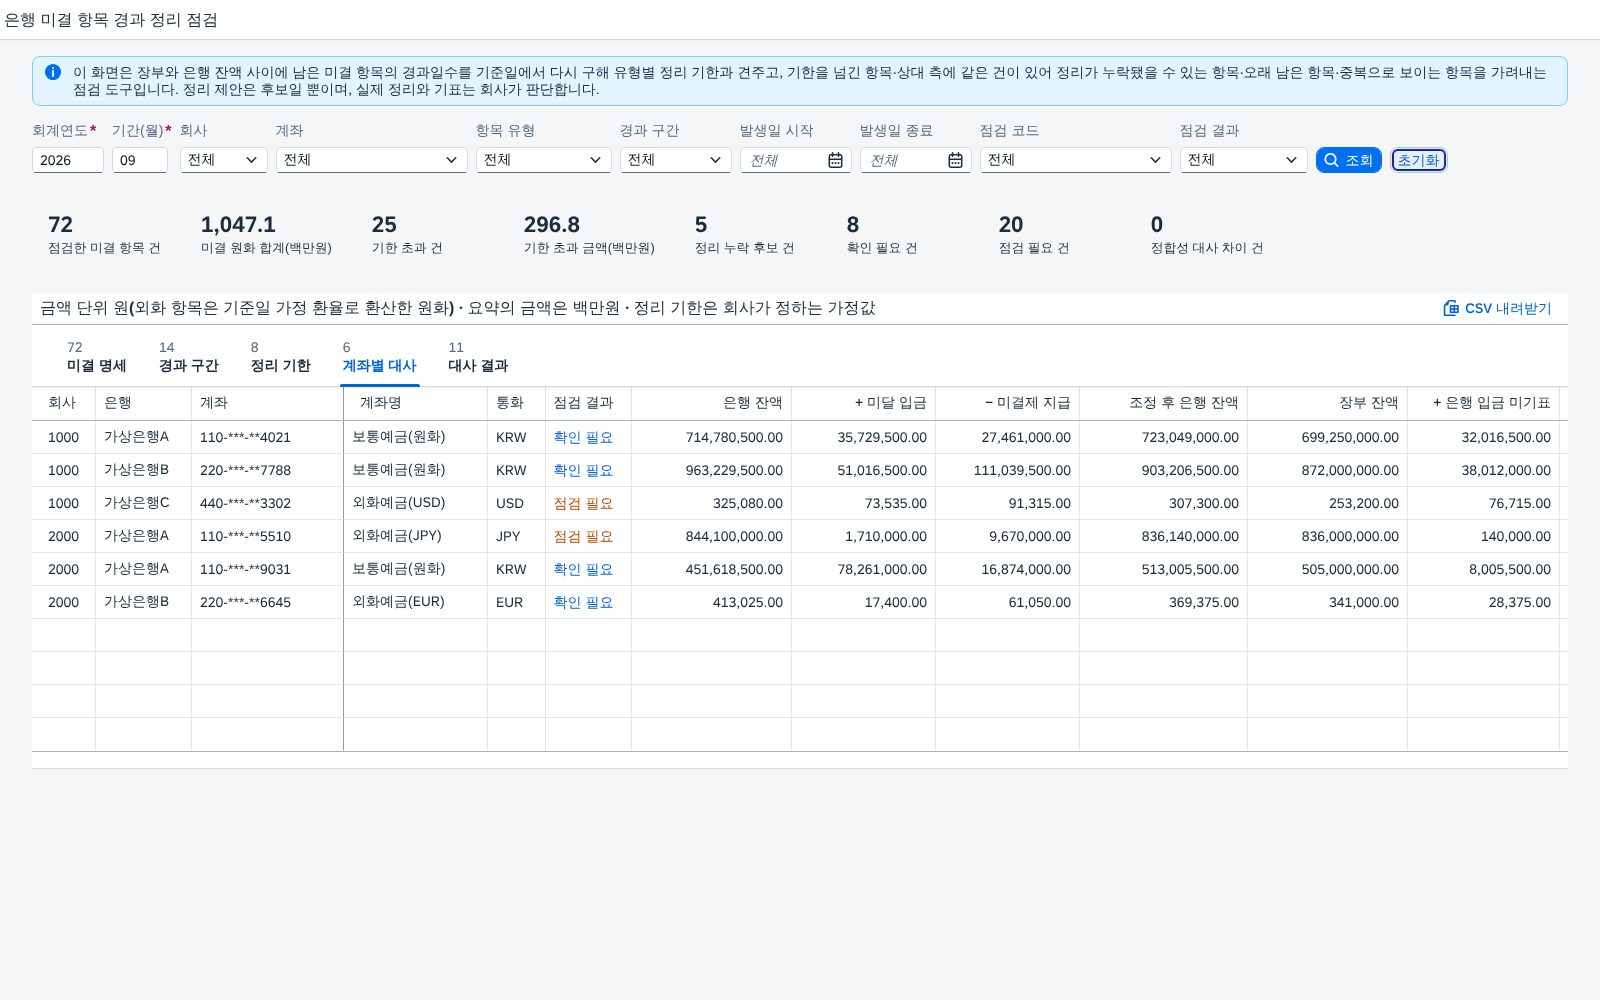Open 확인 필요 link in the EUR row
The height and width of the screenshot is (1000, 1600).
(583, 602)
